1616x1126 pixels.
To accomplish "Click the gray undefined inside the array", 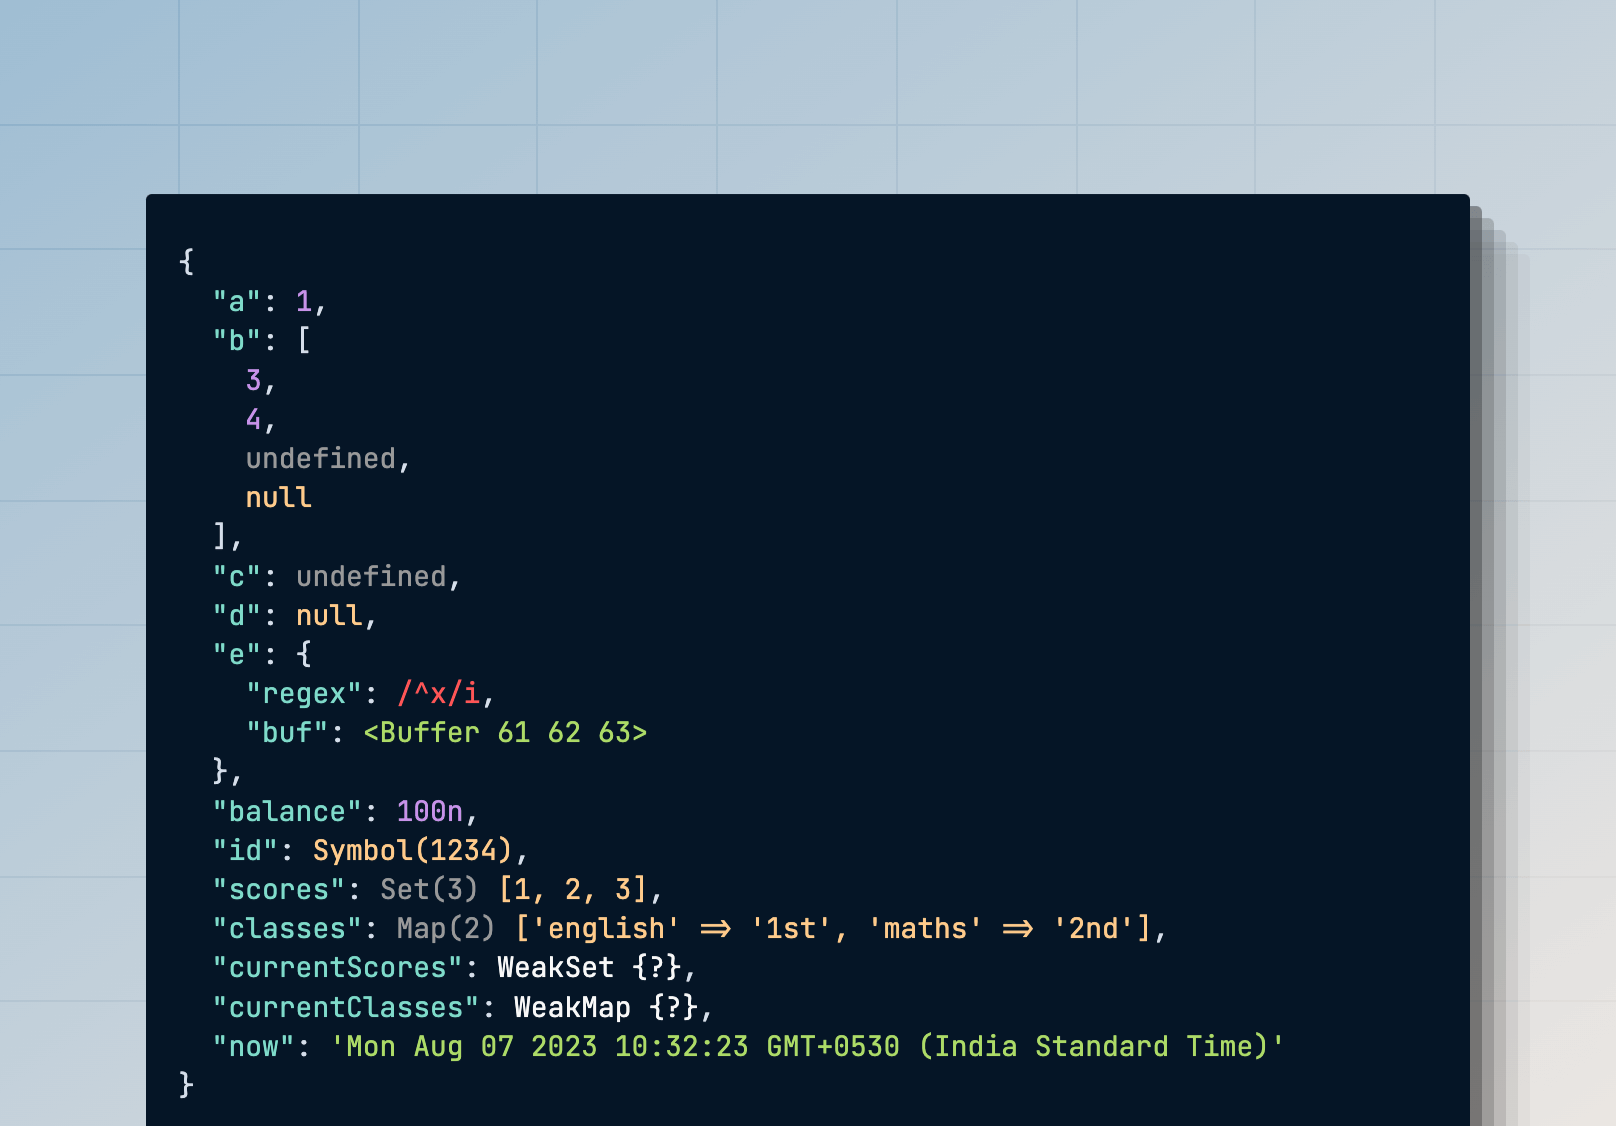I will (321, 459).
